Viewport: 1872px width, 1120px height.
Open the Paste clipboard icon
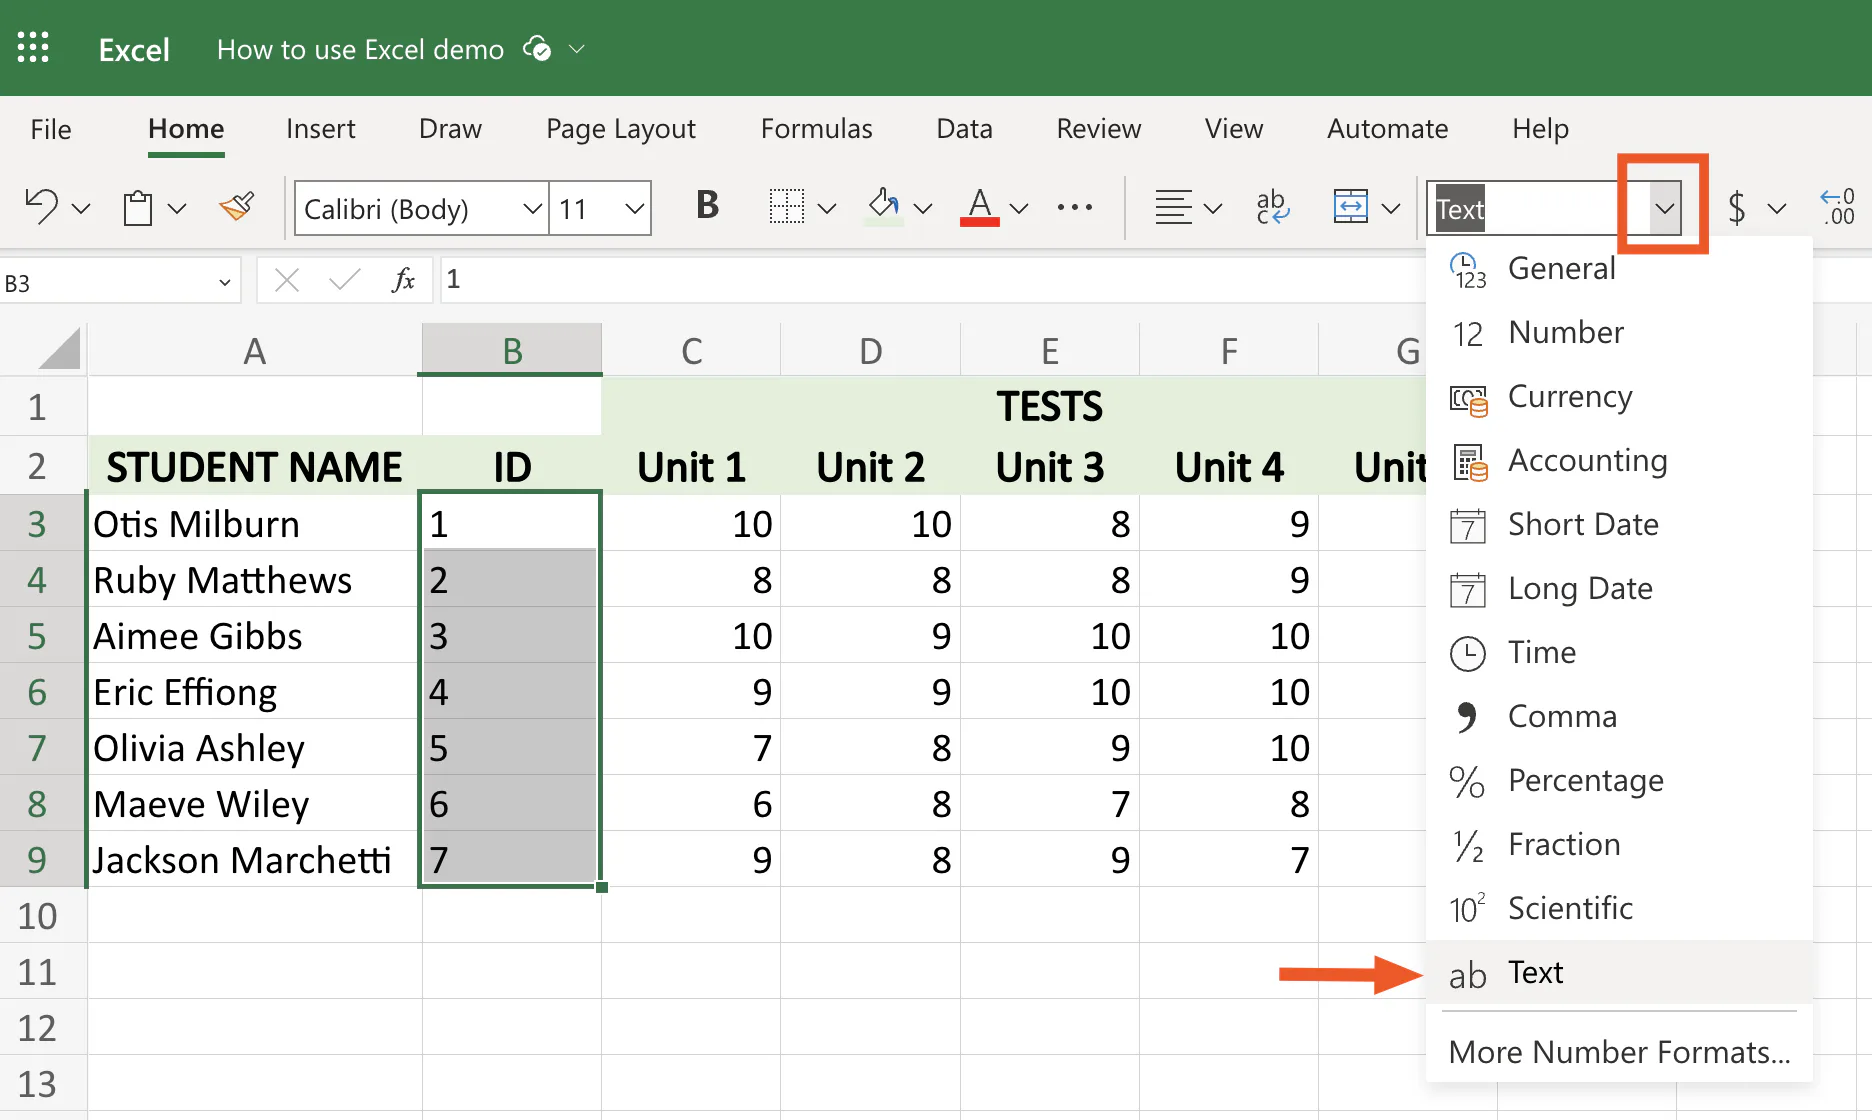click(137, 207)
